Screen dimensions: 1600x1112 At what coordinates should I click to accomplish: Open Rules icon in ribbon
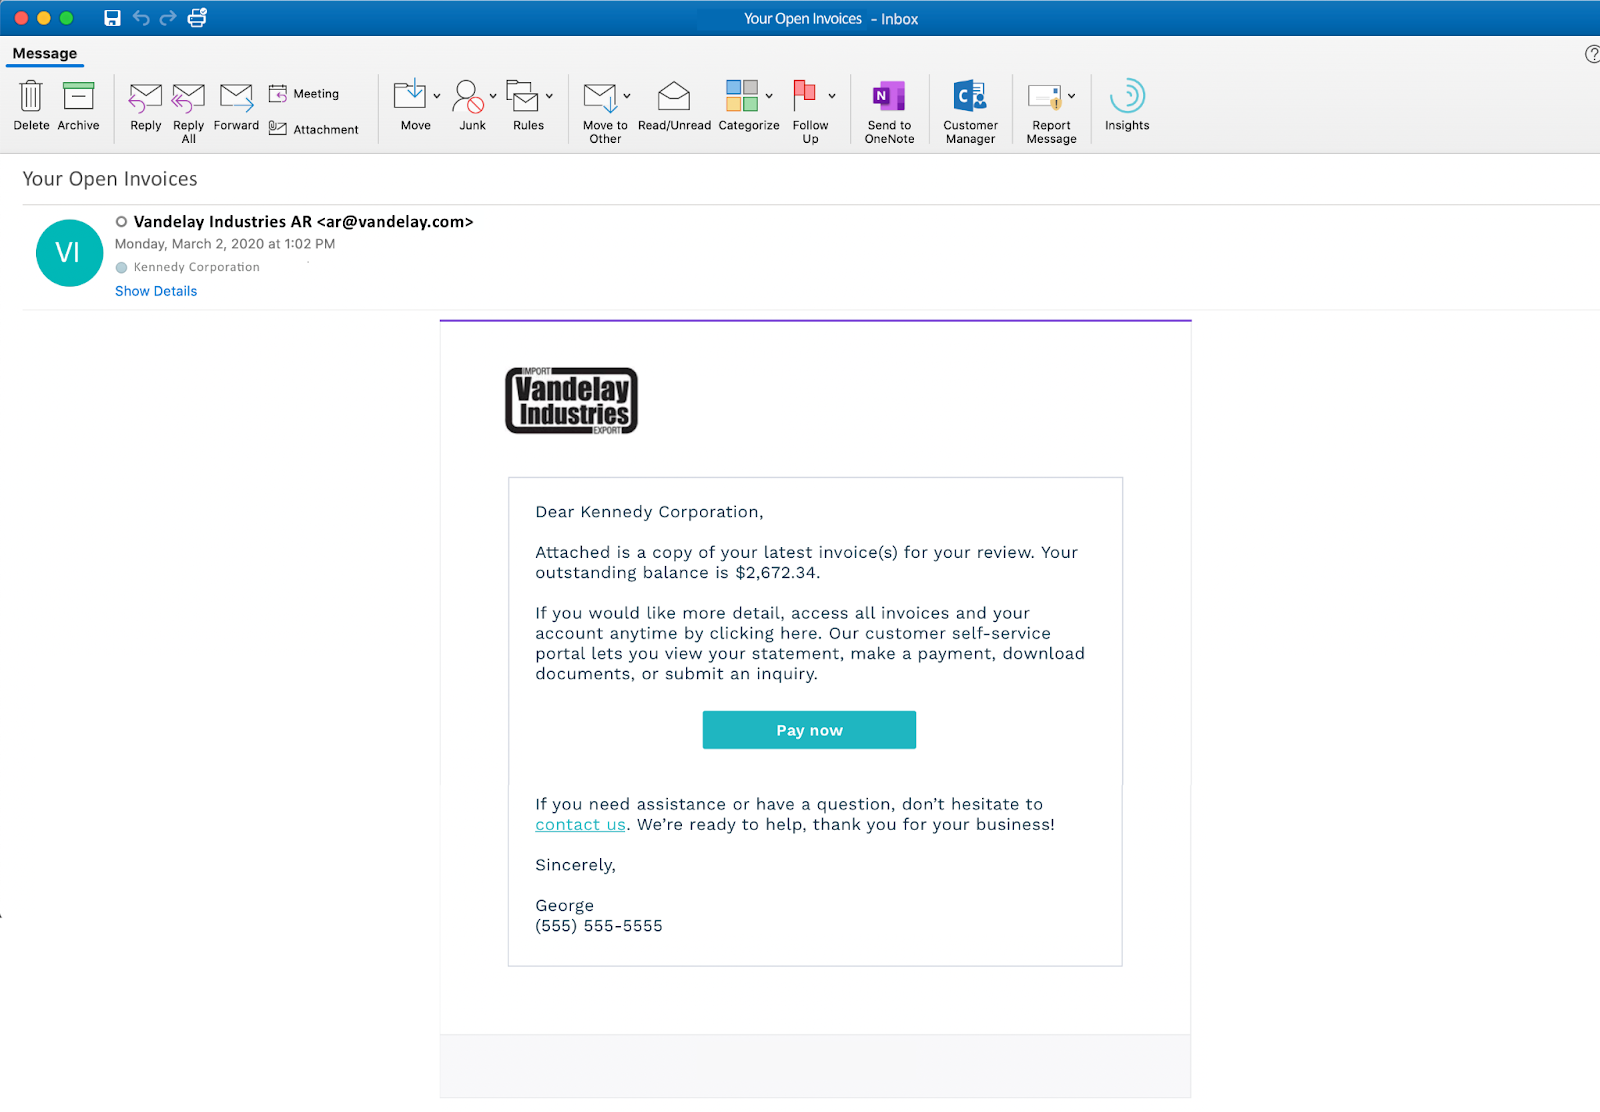tap(522, 96)
